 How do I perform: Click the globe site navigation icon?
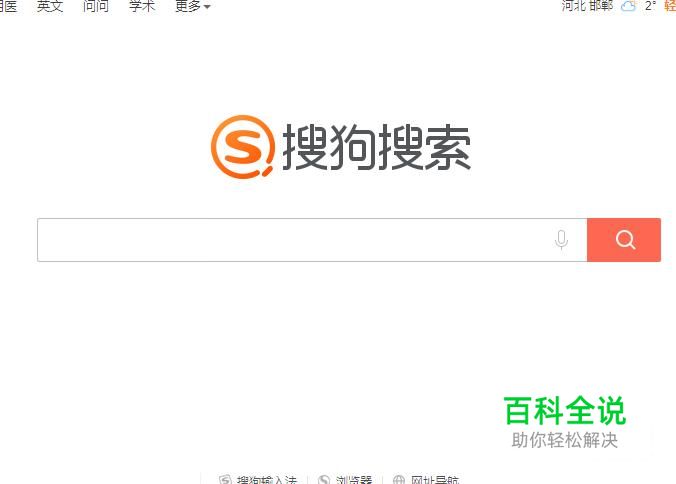pos(399,480)
